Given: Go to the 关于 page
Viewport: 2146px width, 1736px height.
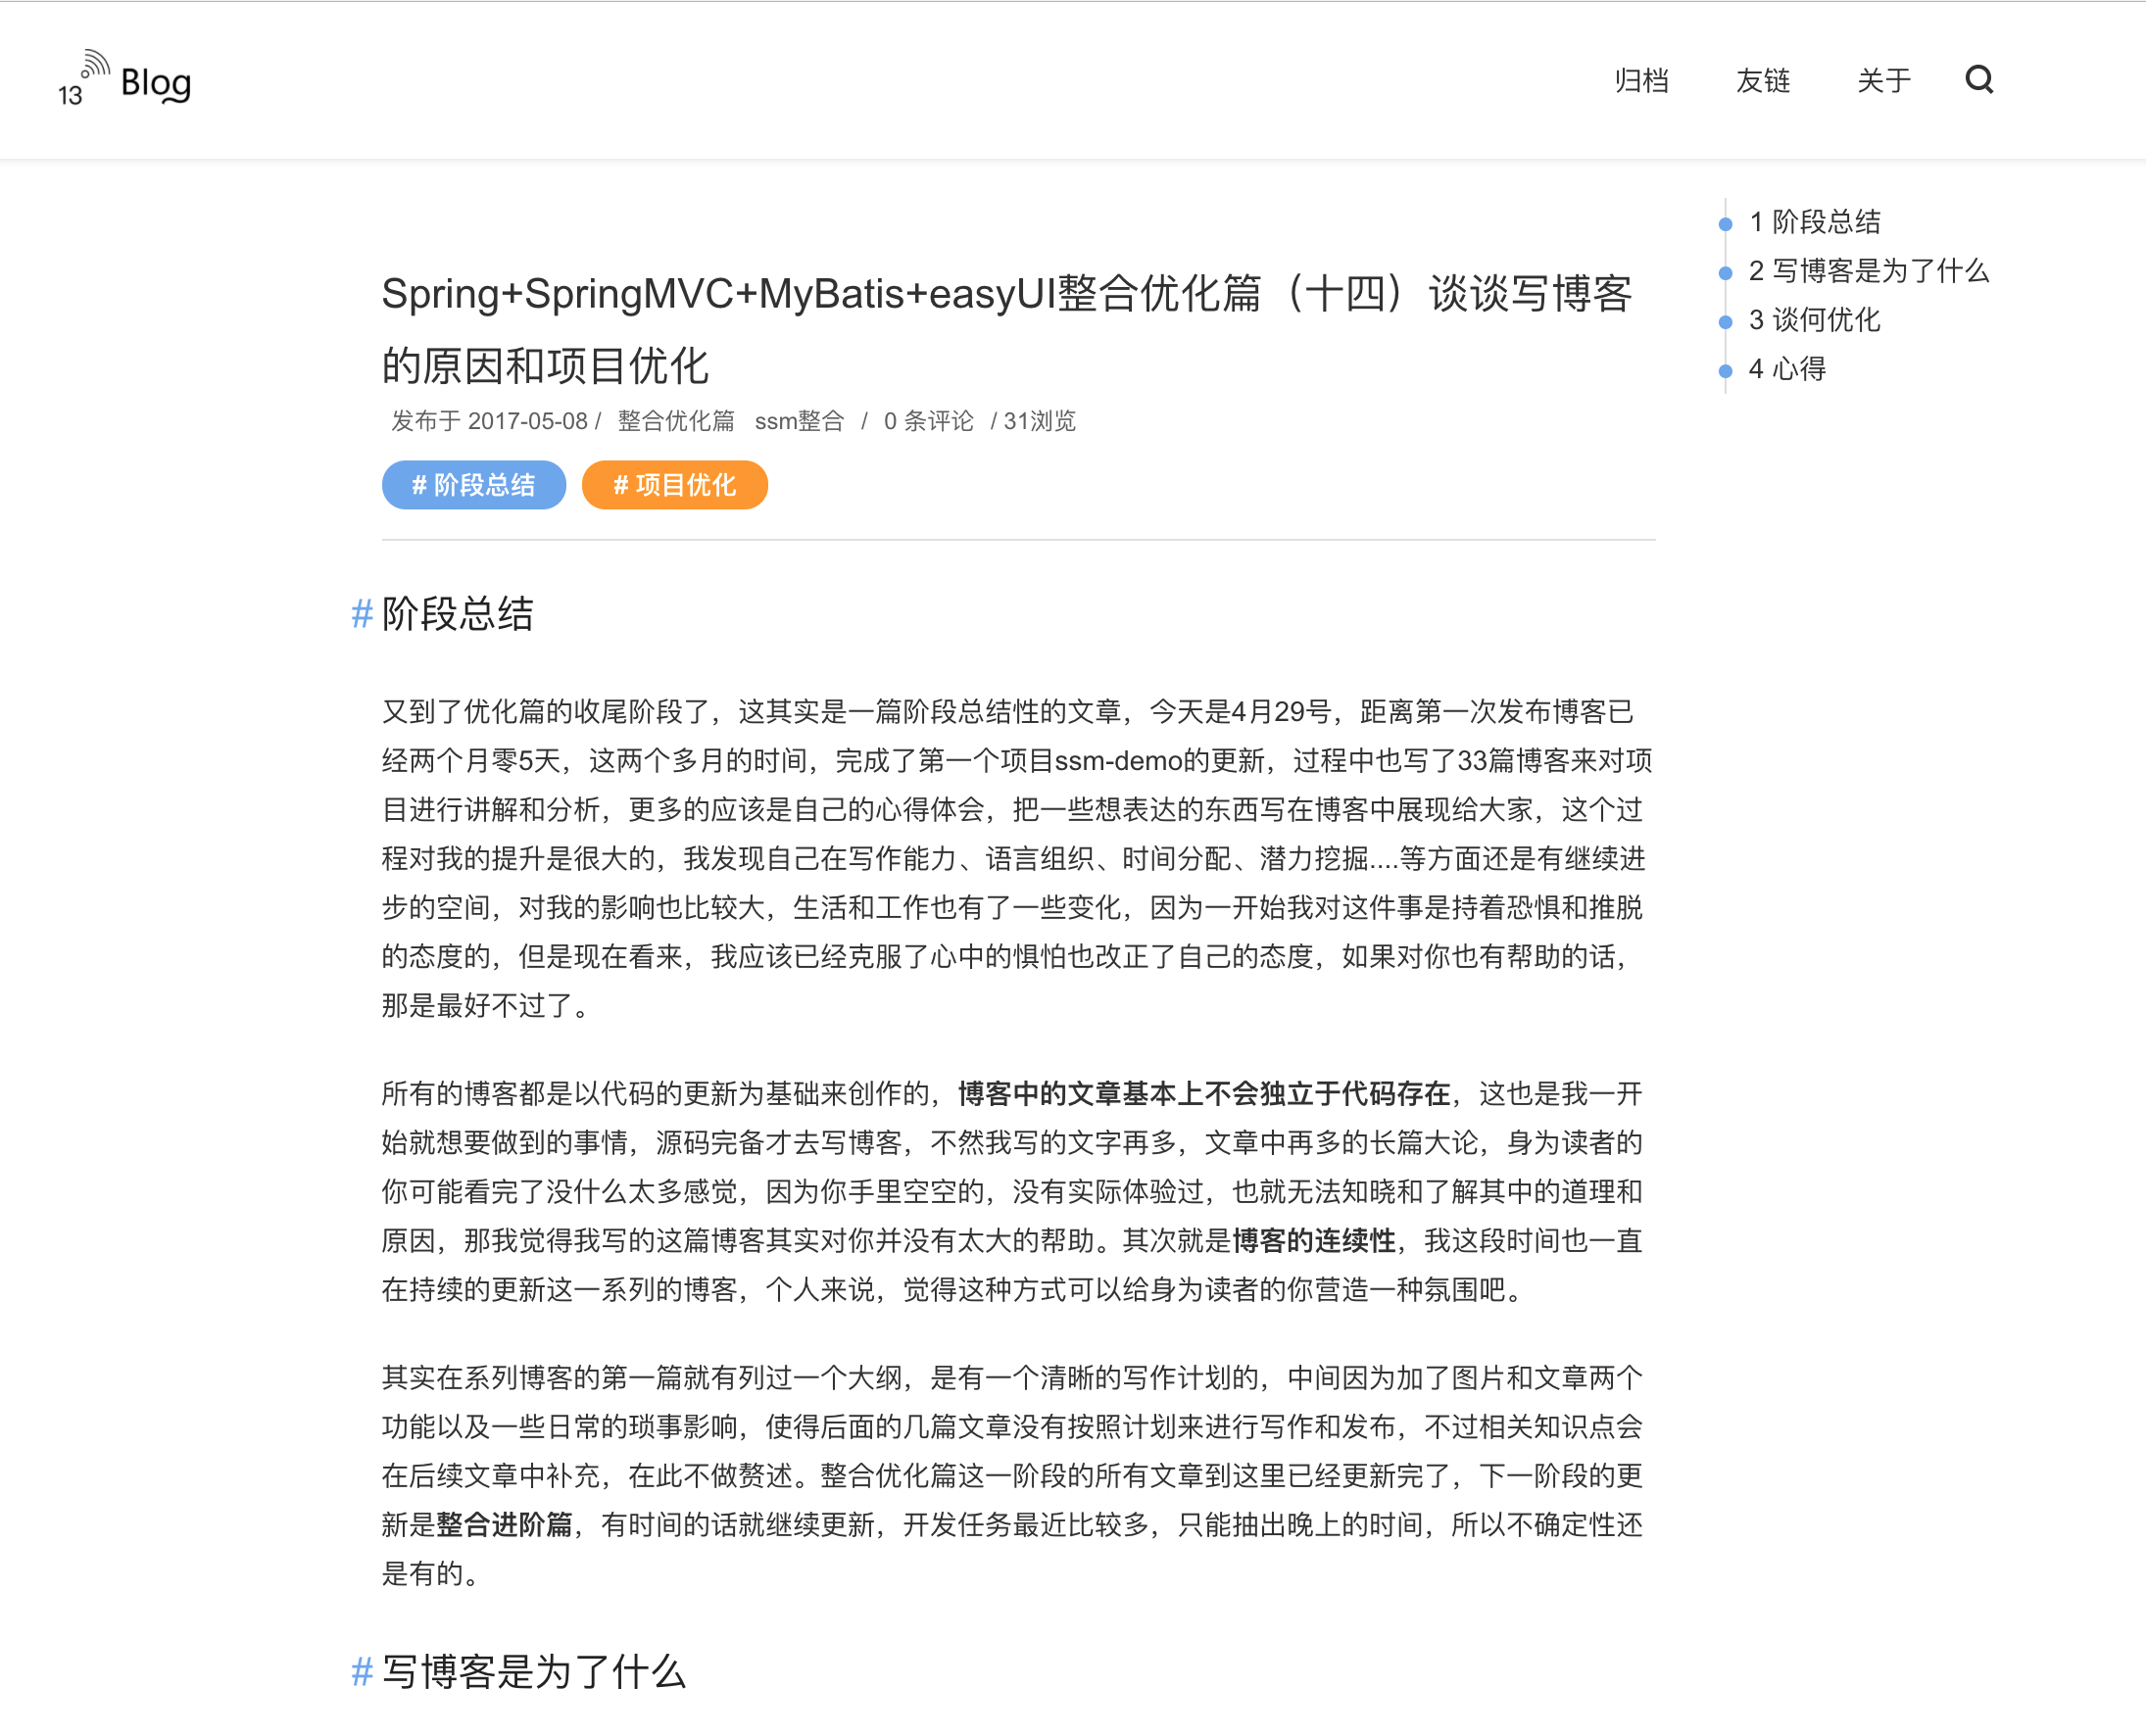Looking at the screenshot, I should (1883, 80).
